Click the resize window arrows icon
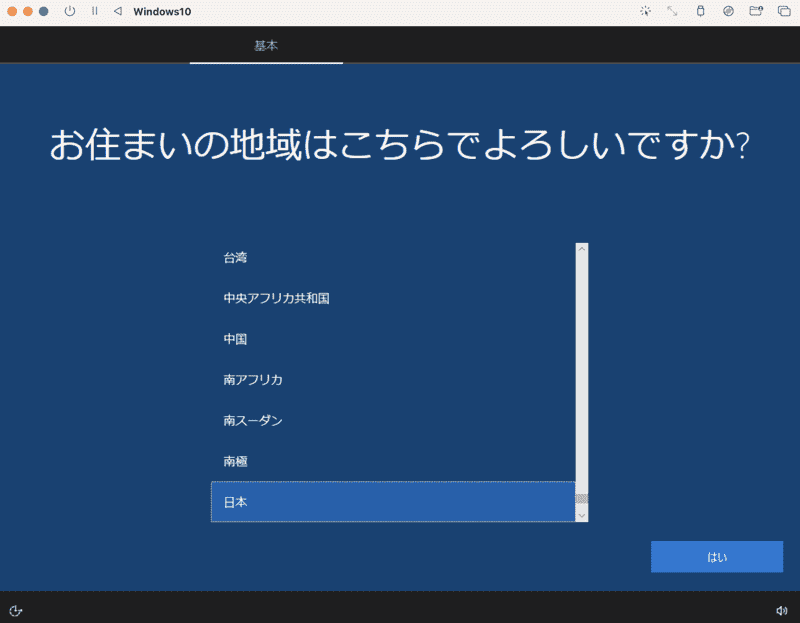The height and width of the screenshot is (623, 800). coord(672,11)
